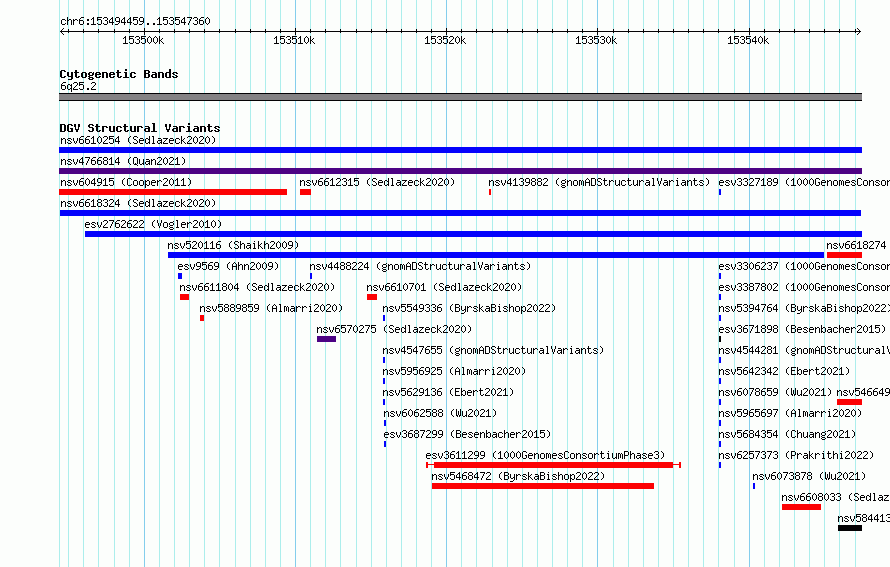Click the 6q25.2 cytogenetic band bar
Viewport: 890px width, 567px height.
click(x=460, y=97)
